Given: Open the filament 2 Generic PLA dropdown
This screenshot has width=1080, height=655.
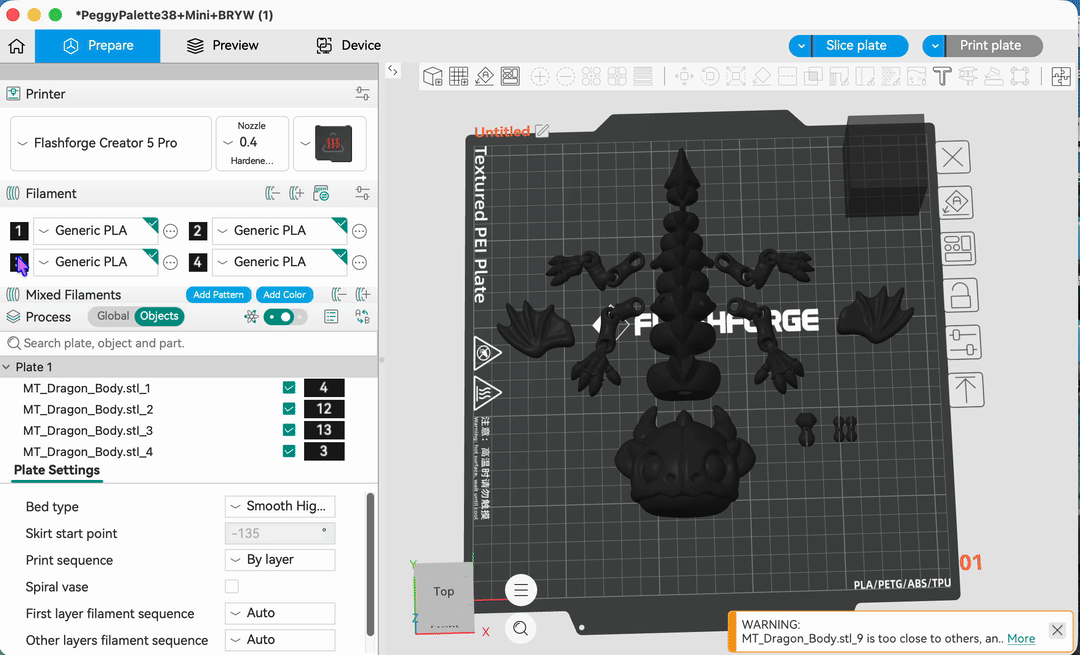Looking at the screenshot, I should click(280, 231).
